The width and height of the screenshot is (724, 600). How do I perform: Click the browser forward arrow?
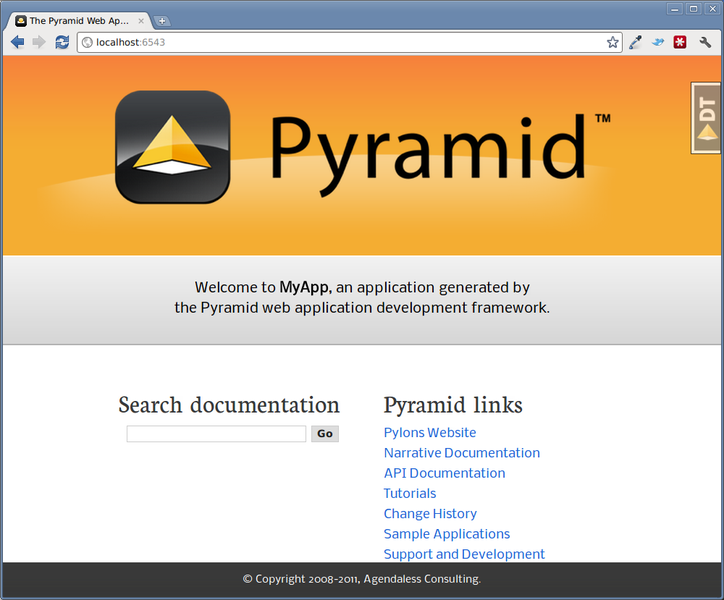[39, 42]
